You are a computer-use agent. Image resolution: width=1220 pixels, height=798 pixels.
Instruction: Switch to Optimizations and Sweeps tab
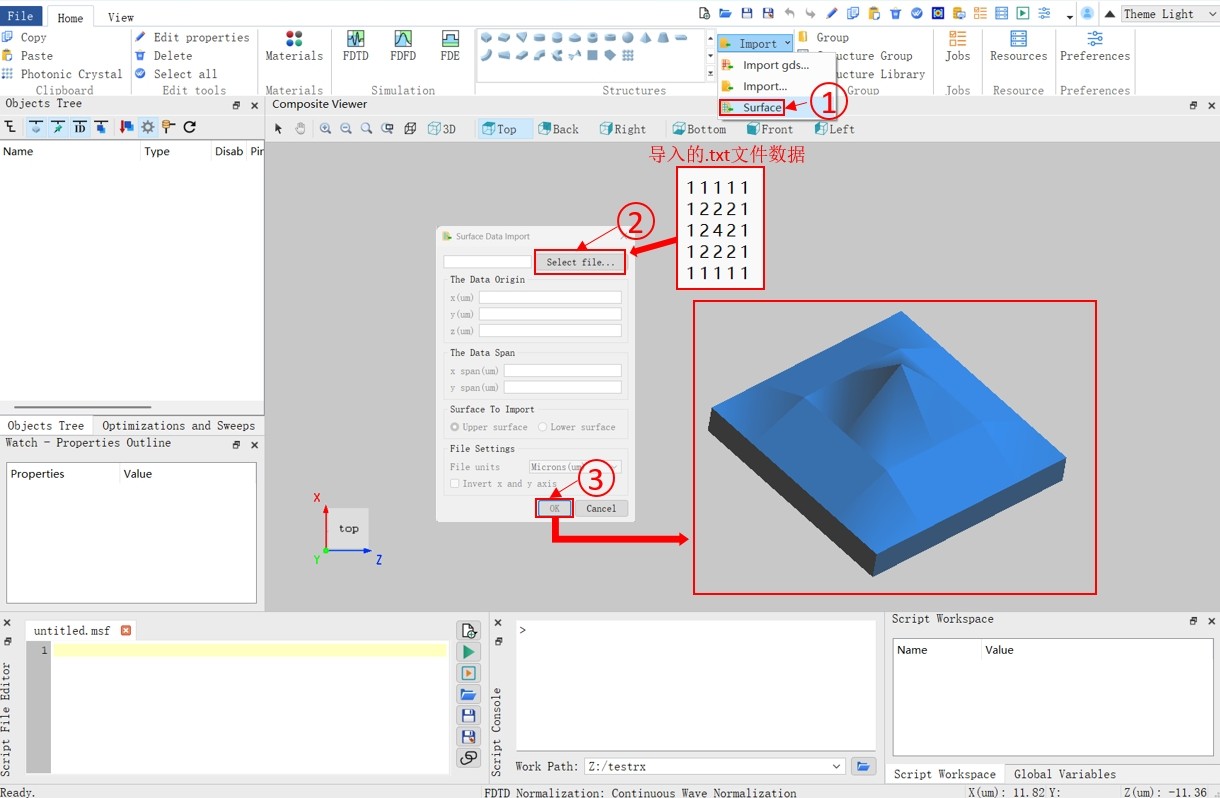[x=178, y=426]
